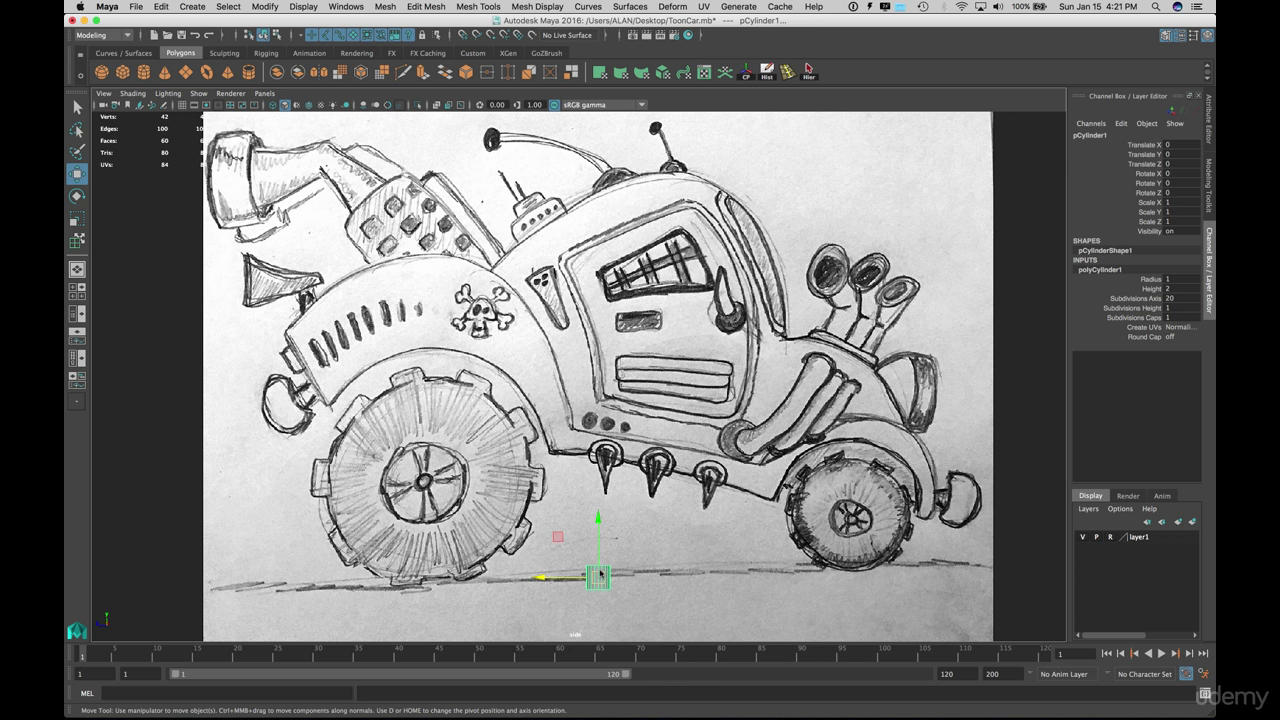1280x720 pixels.
Task: Create a polygon pipe from the shelf
Action: 249,72
